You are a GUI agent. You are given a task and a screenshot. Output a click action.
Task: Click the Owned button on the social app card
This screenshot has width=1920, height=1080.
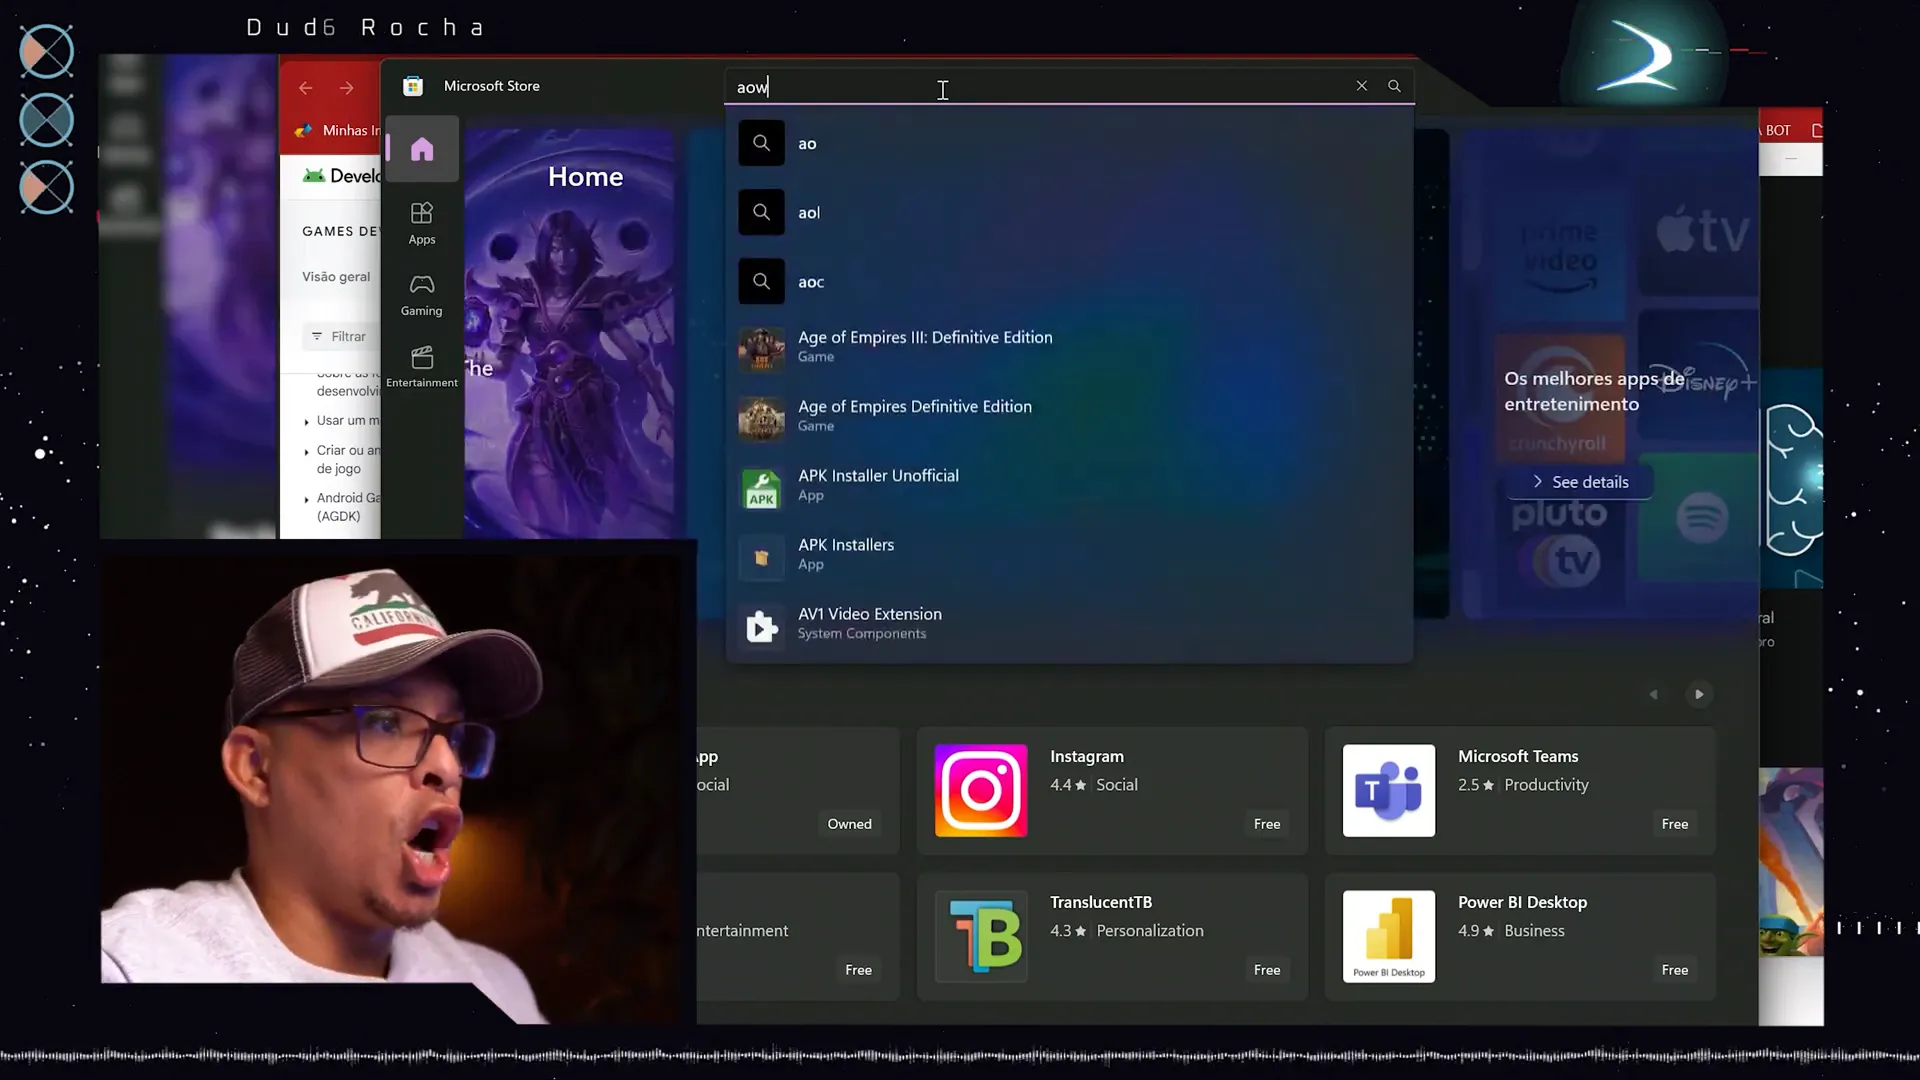(x=849, y=824)
